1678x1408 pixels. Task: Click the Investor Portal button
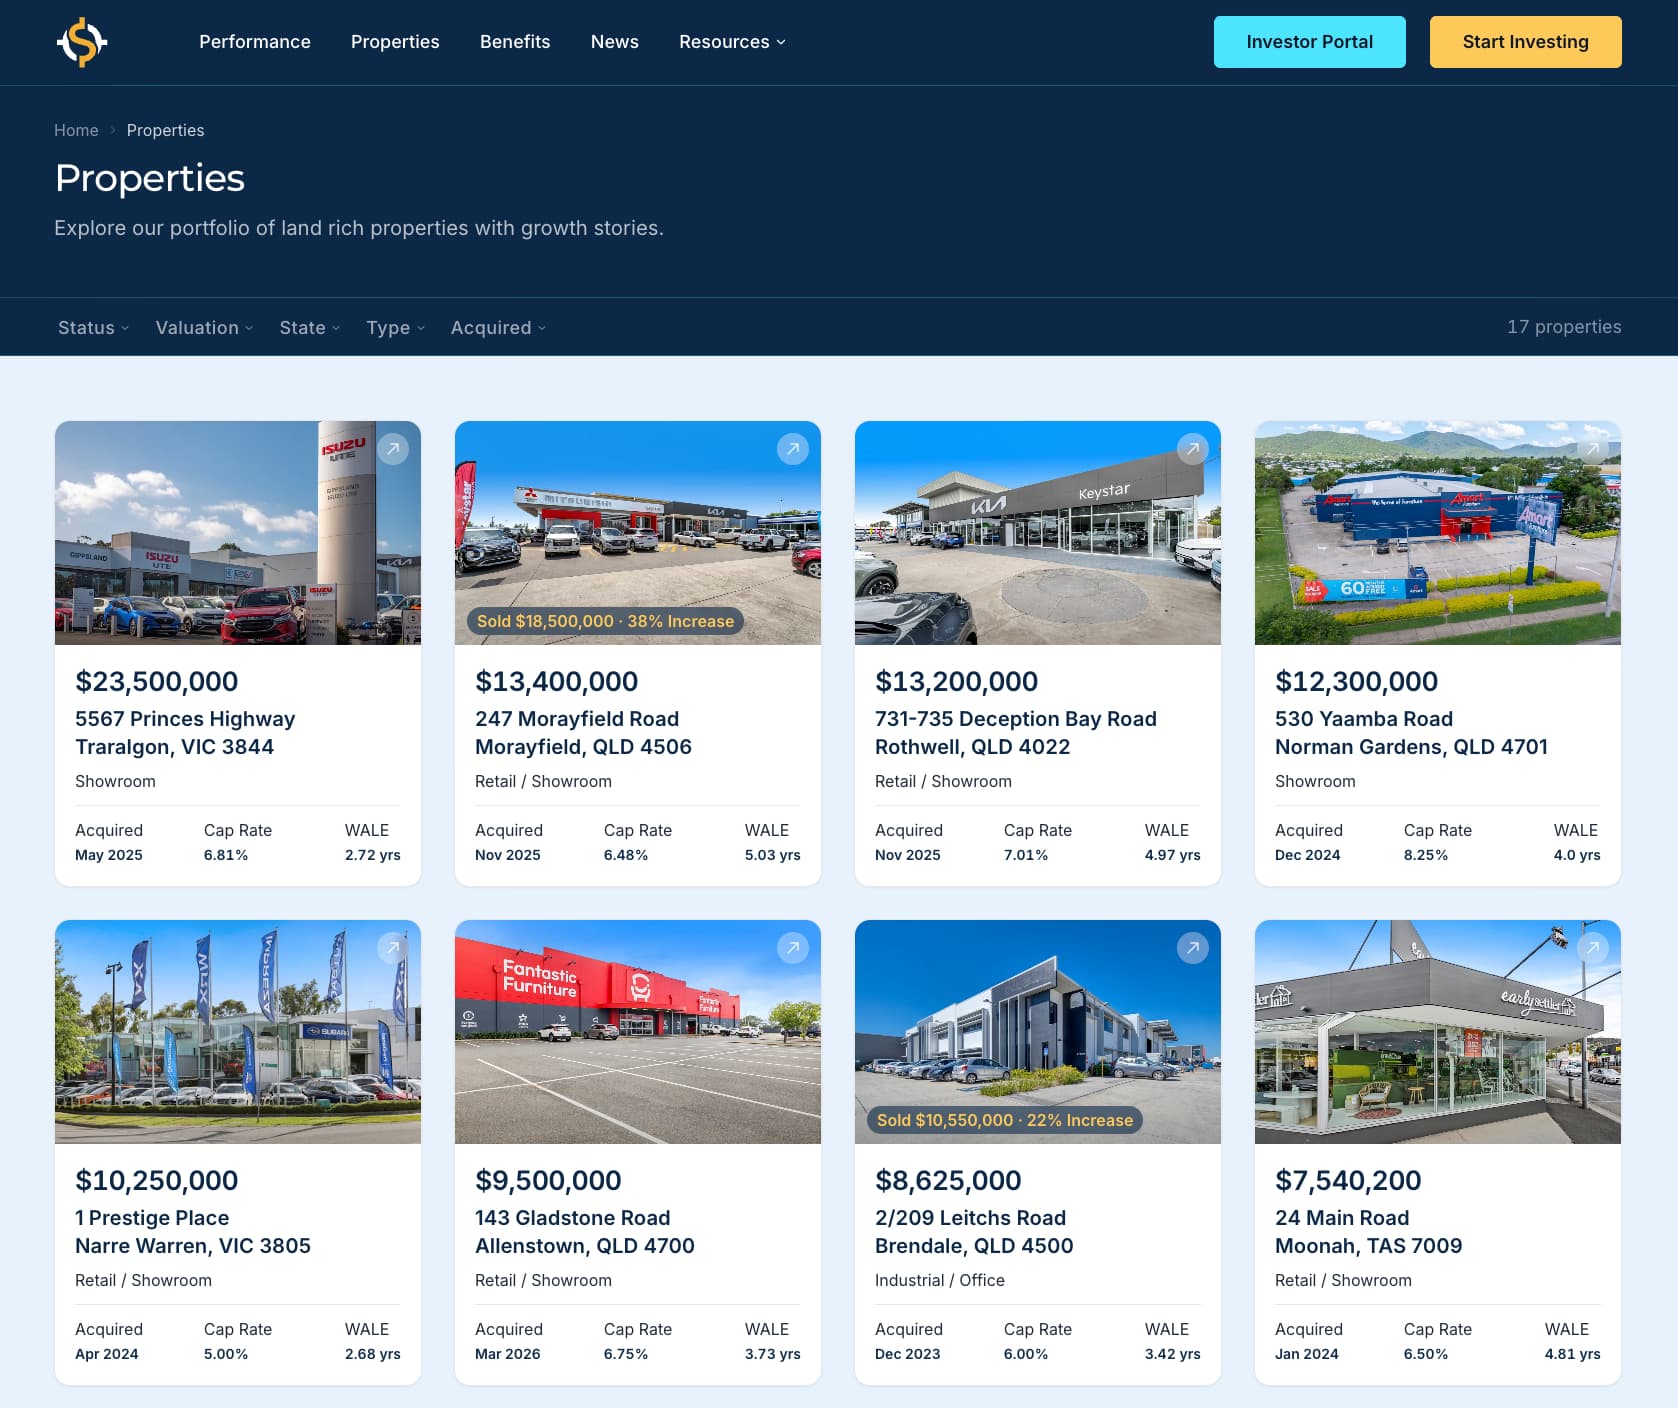pyautogui.click(x=1309, y=42)
